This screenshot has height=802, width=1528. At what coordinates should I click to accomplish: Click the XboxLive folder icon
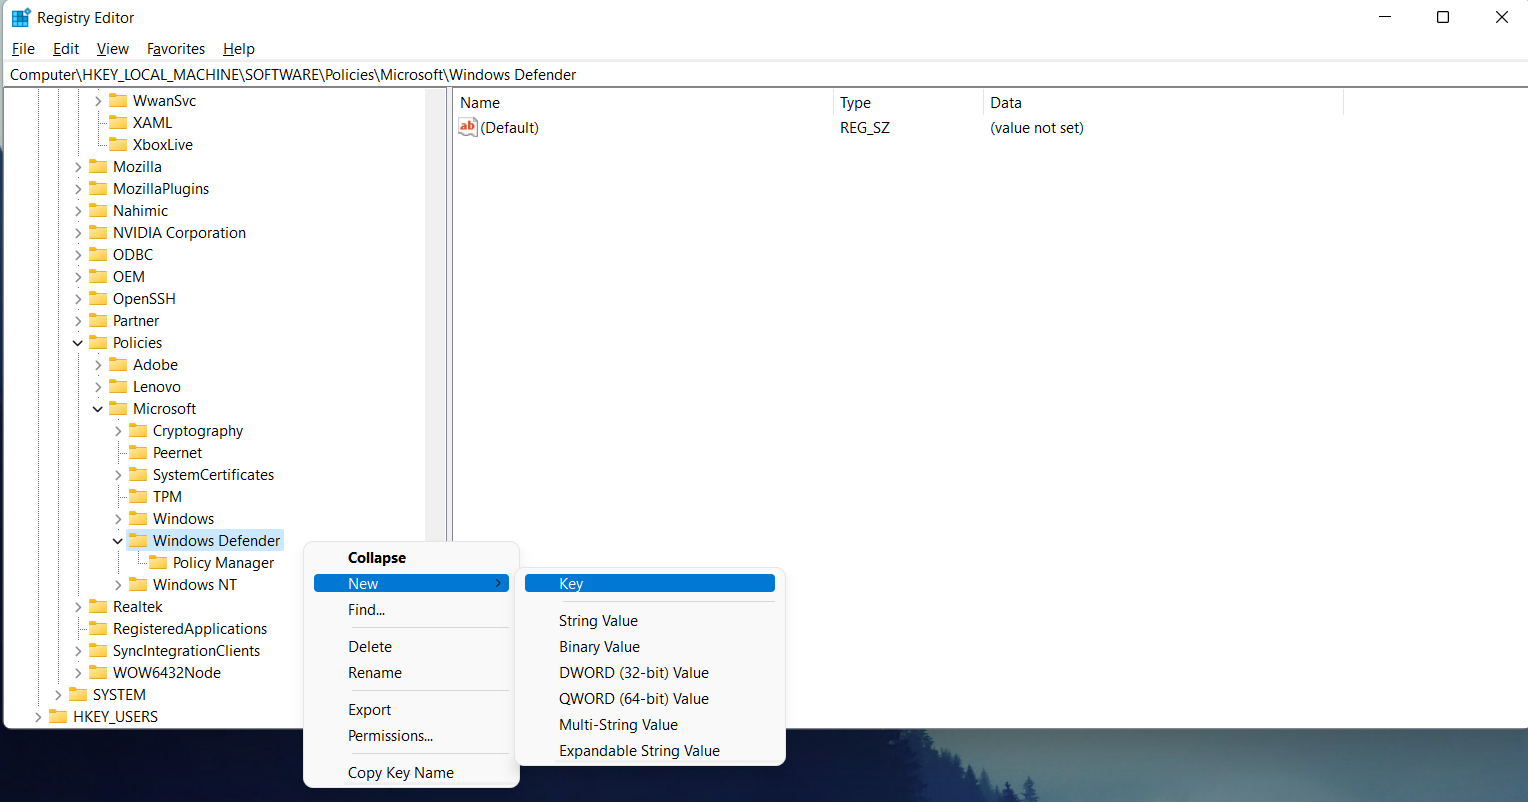(118, 145)
